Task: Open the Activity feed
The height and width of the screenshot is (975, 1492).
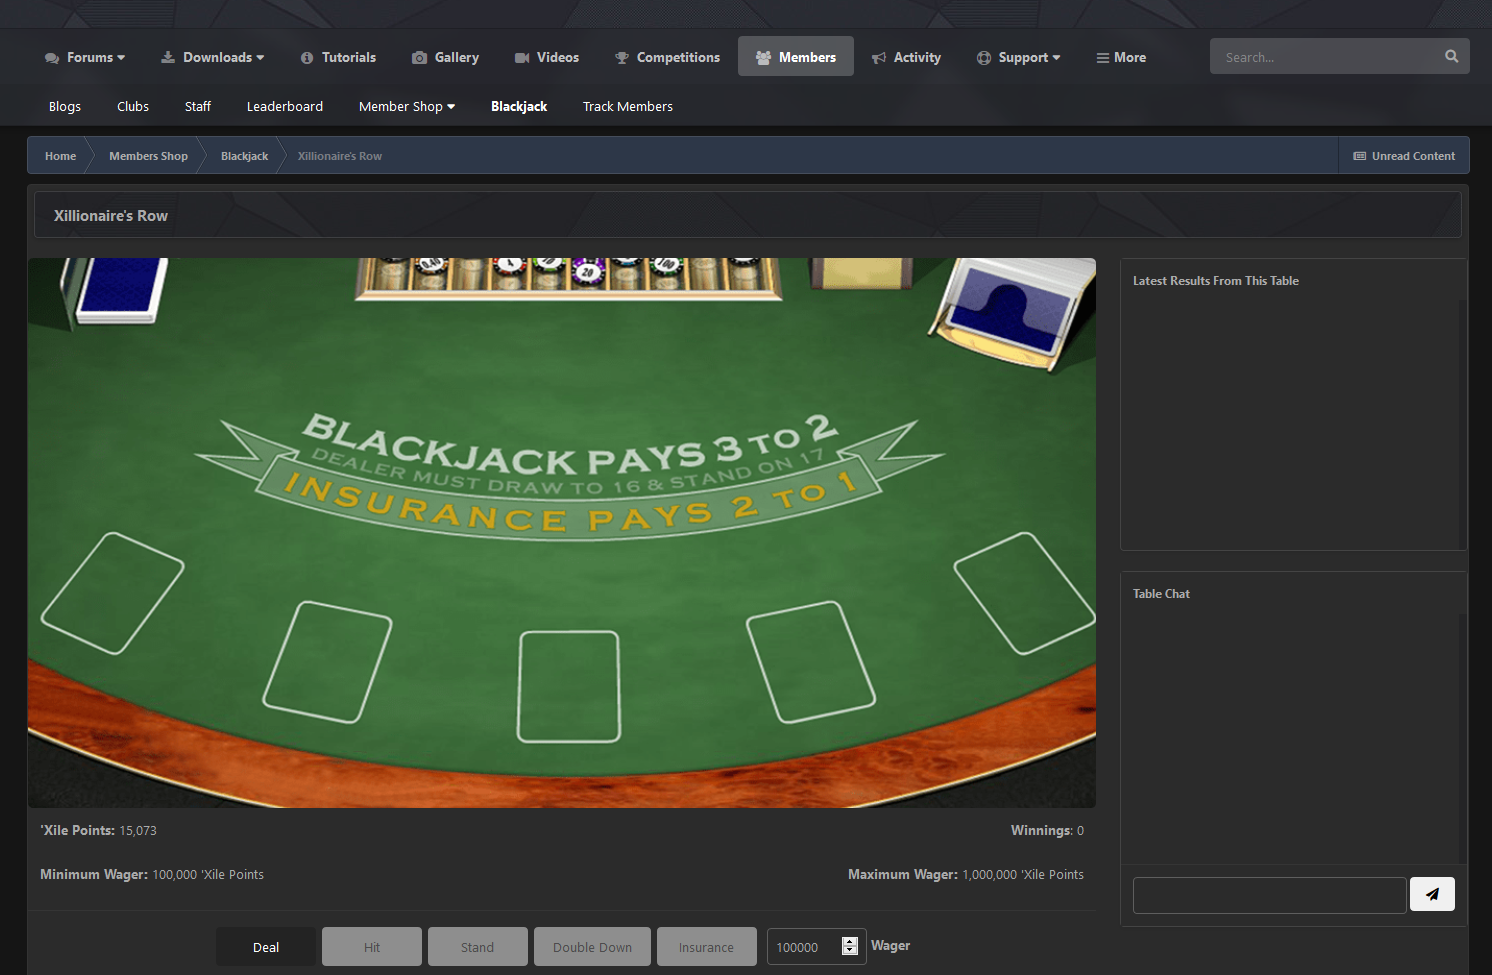Action: pyautogui.click(x=906, y=57)
